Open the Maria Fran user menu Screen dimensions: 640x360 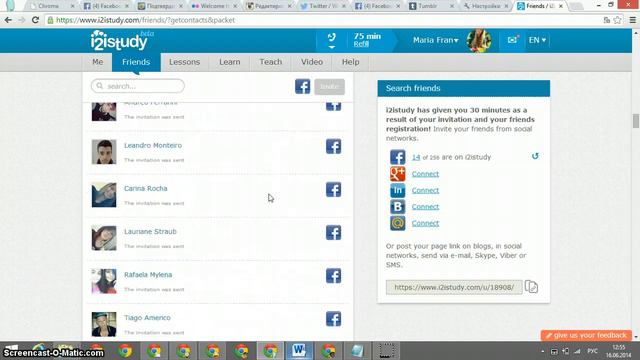click(436, 40)
